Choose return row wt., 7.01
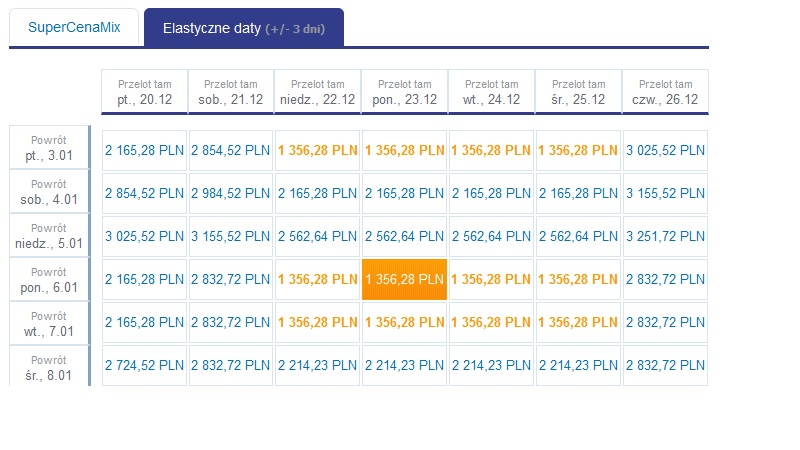The image size is (800, 450). point(49,323)
